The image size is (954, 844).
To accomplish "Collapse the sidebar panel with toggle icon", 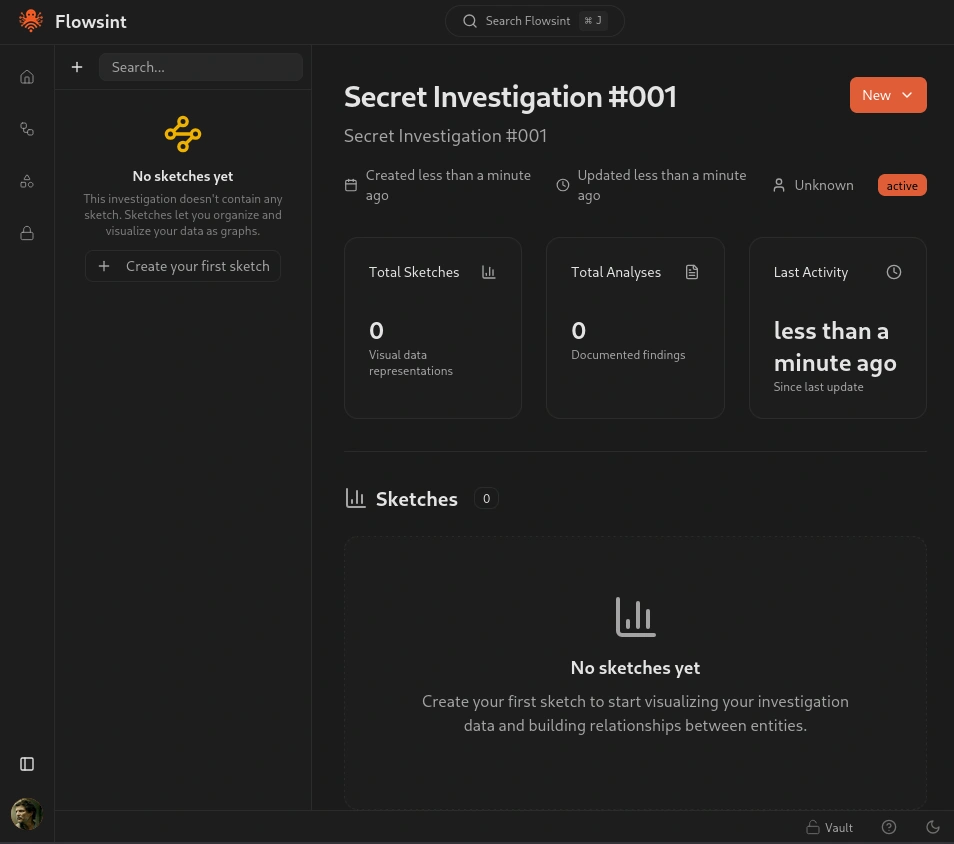I will [27, 764].
